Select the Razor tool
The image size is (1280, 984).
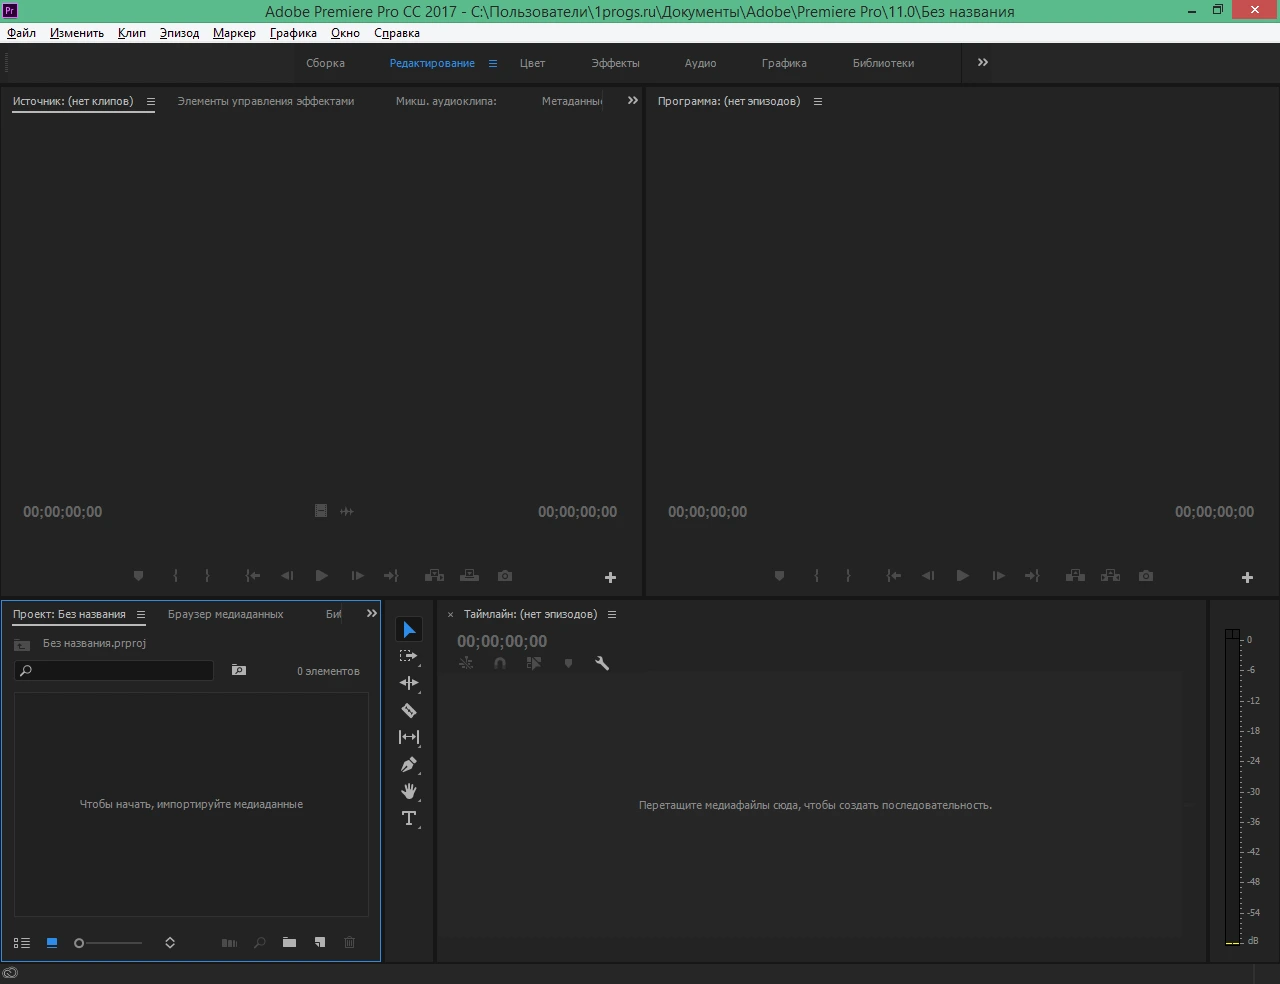[409, 711]
